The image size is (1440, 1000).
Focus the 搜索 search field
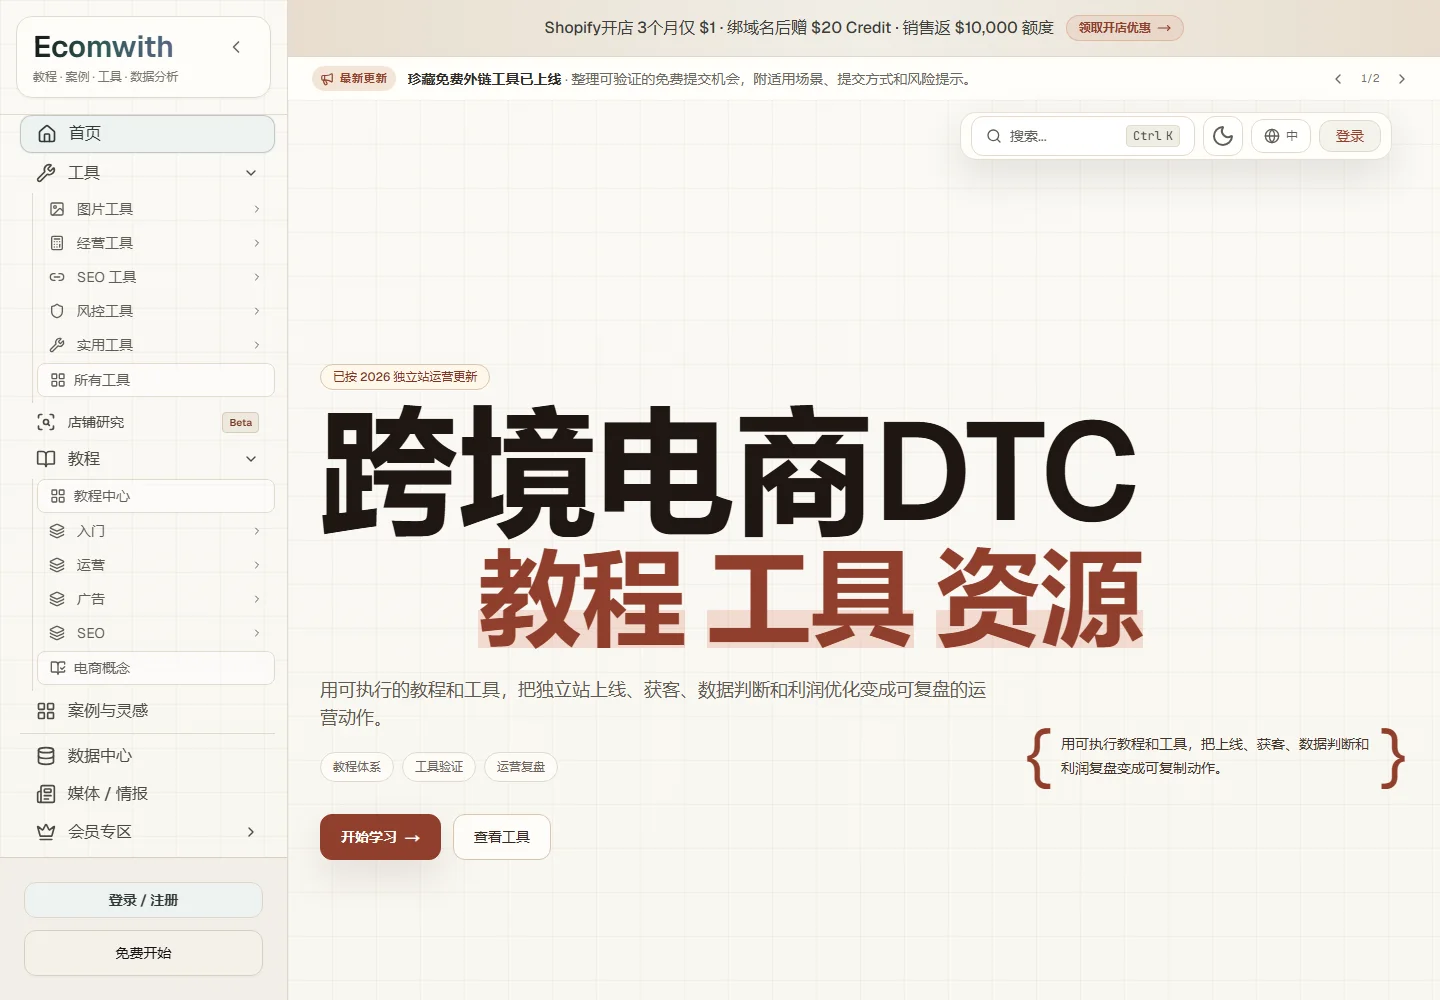click(x=1083, y=136)
